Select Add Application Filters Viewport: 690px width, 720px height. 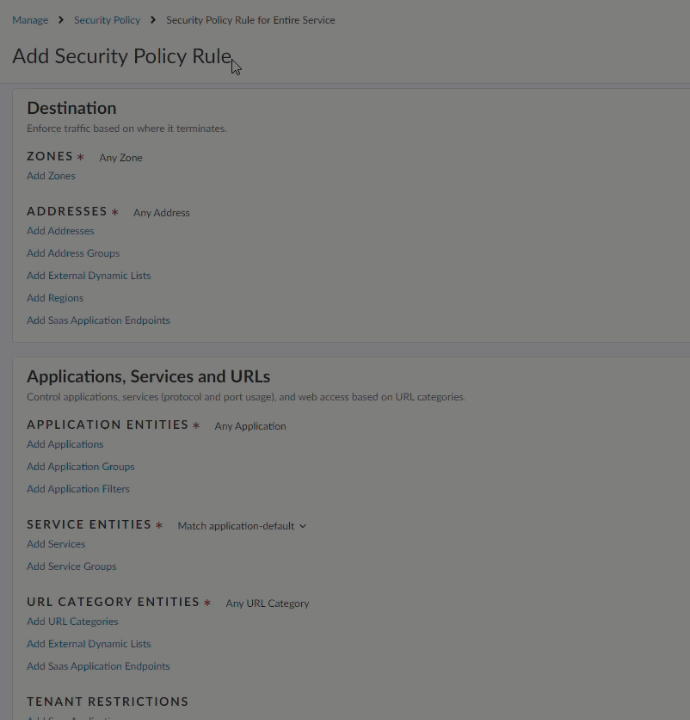click(x=78, y=489)
